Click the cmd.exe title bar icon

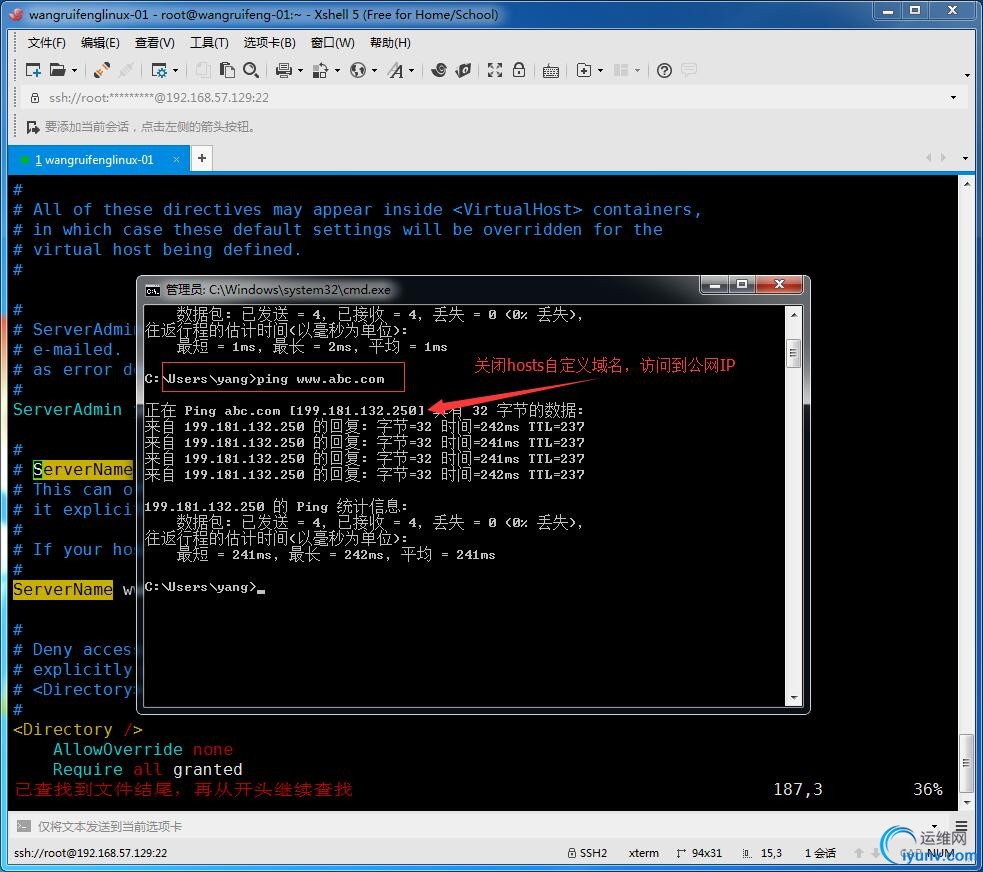(x=153, y=290)
